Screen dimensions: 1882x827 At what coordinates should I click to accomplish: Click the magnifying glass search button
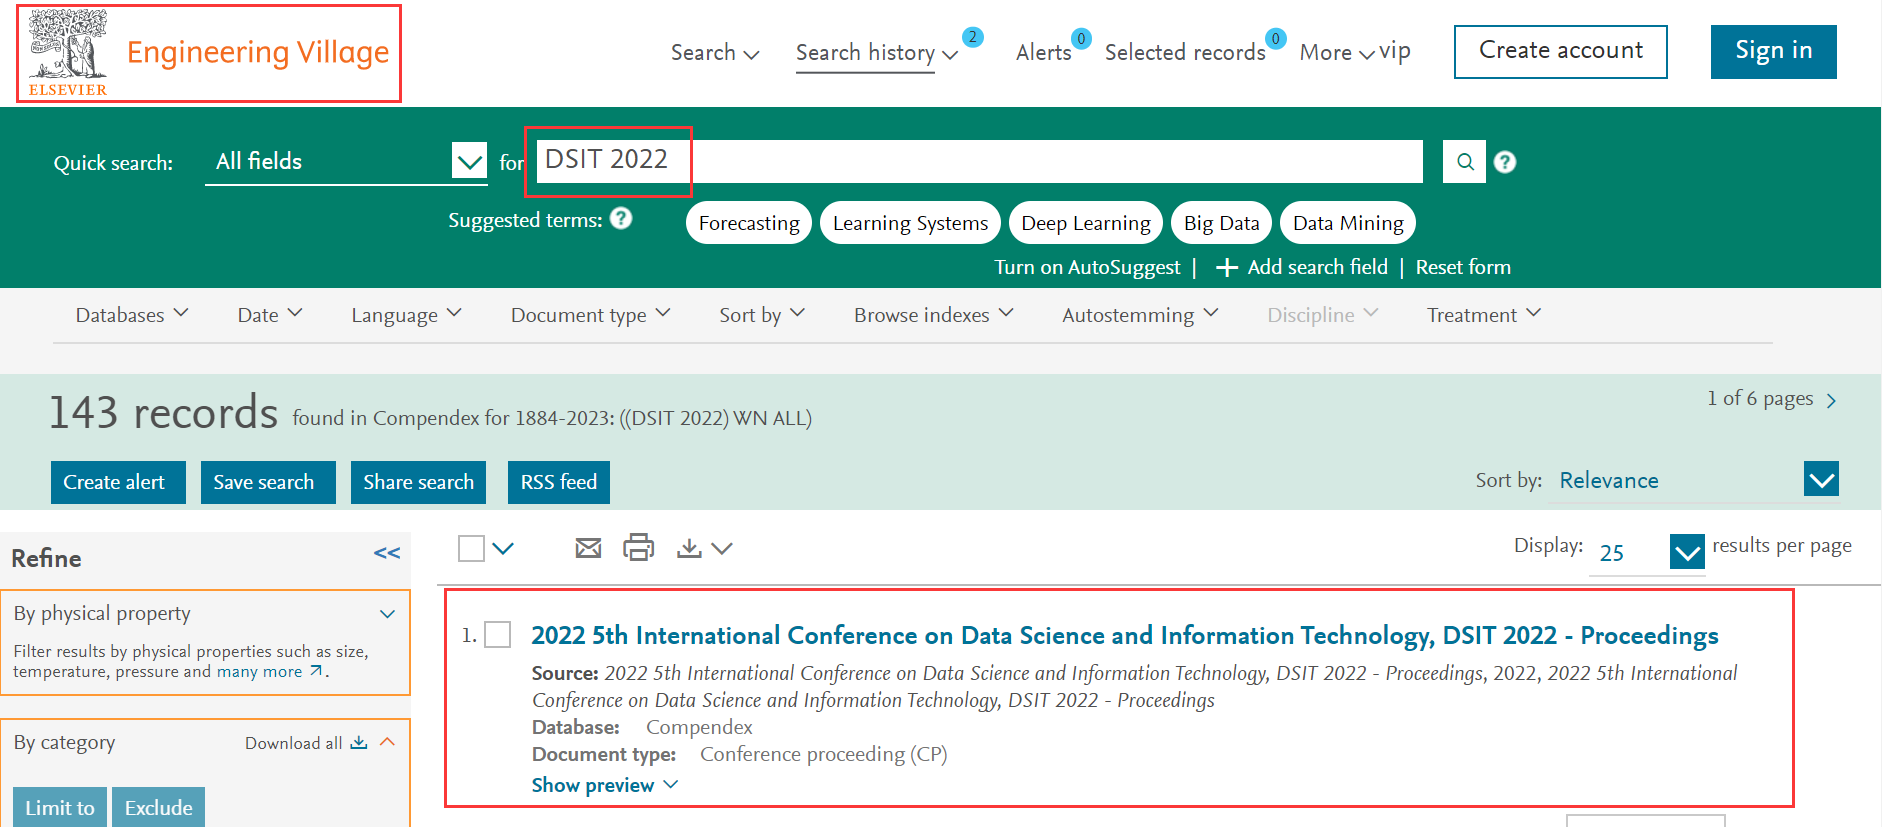click(1464, 162)
